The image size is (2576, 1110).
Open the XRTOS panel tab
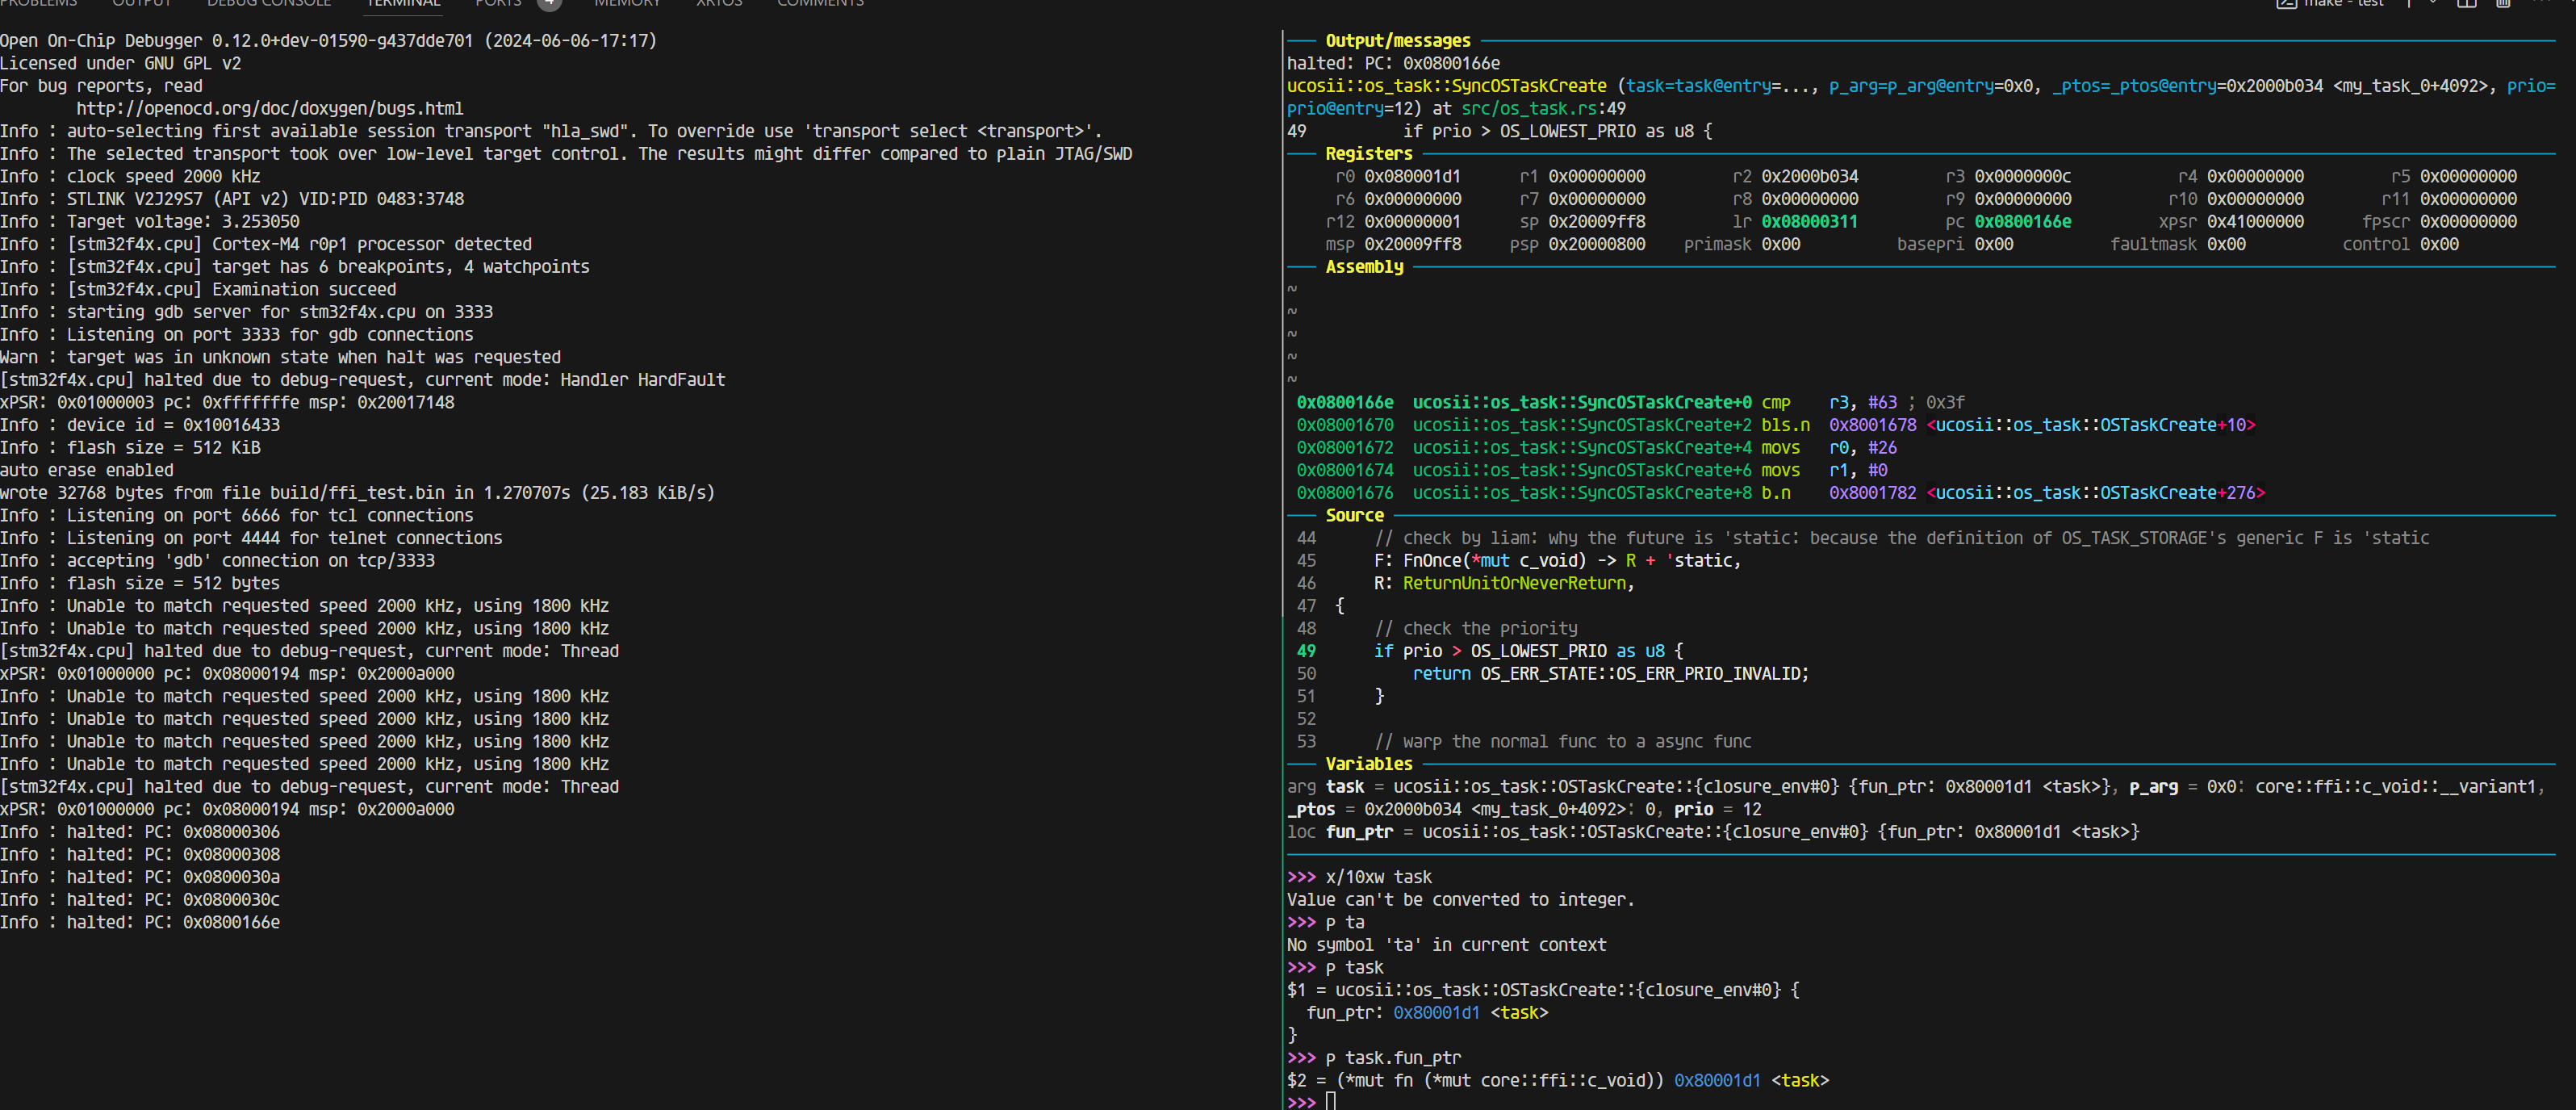pyautogui.click(x=719, y=4)
